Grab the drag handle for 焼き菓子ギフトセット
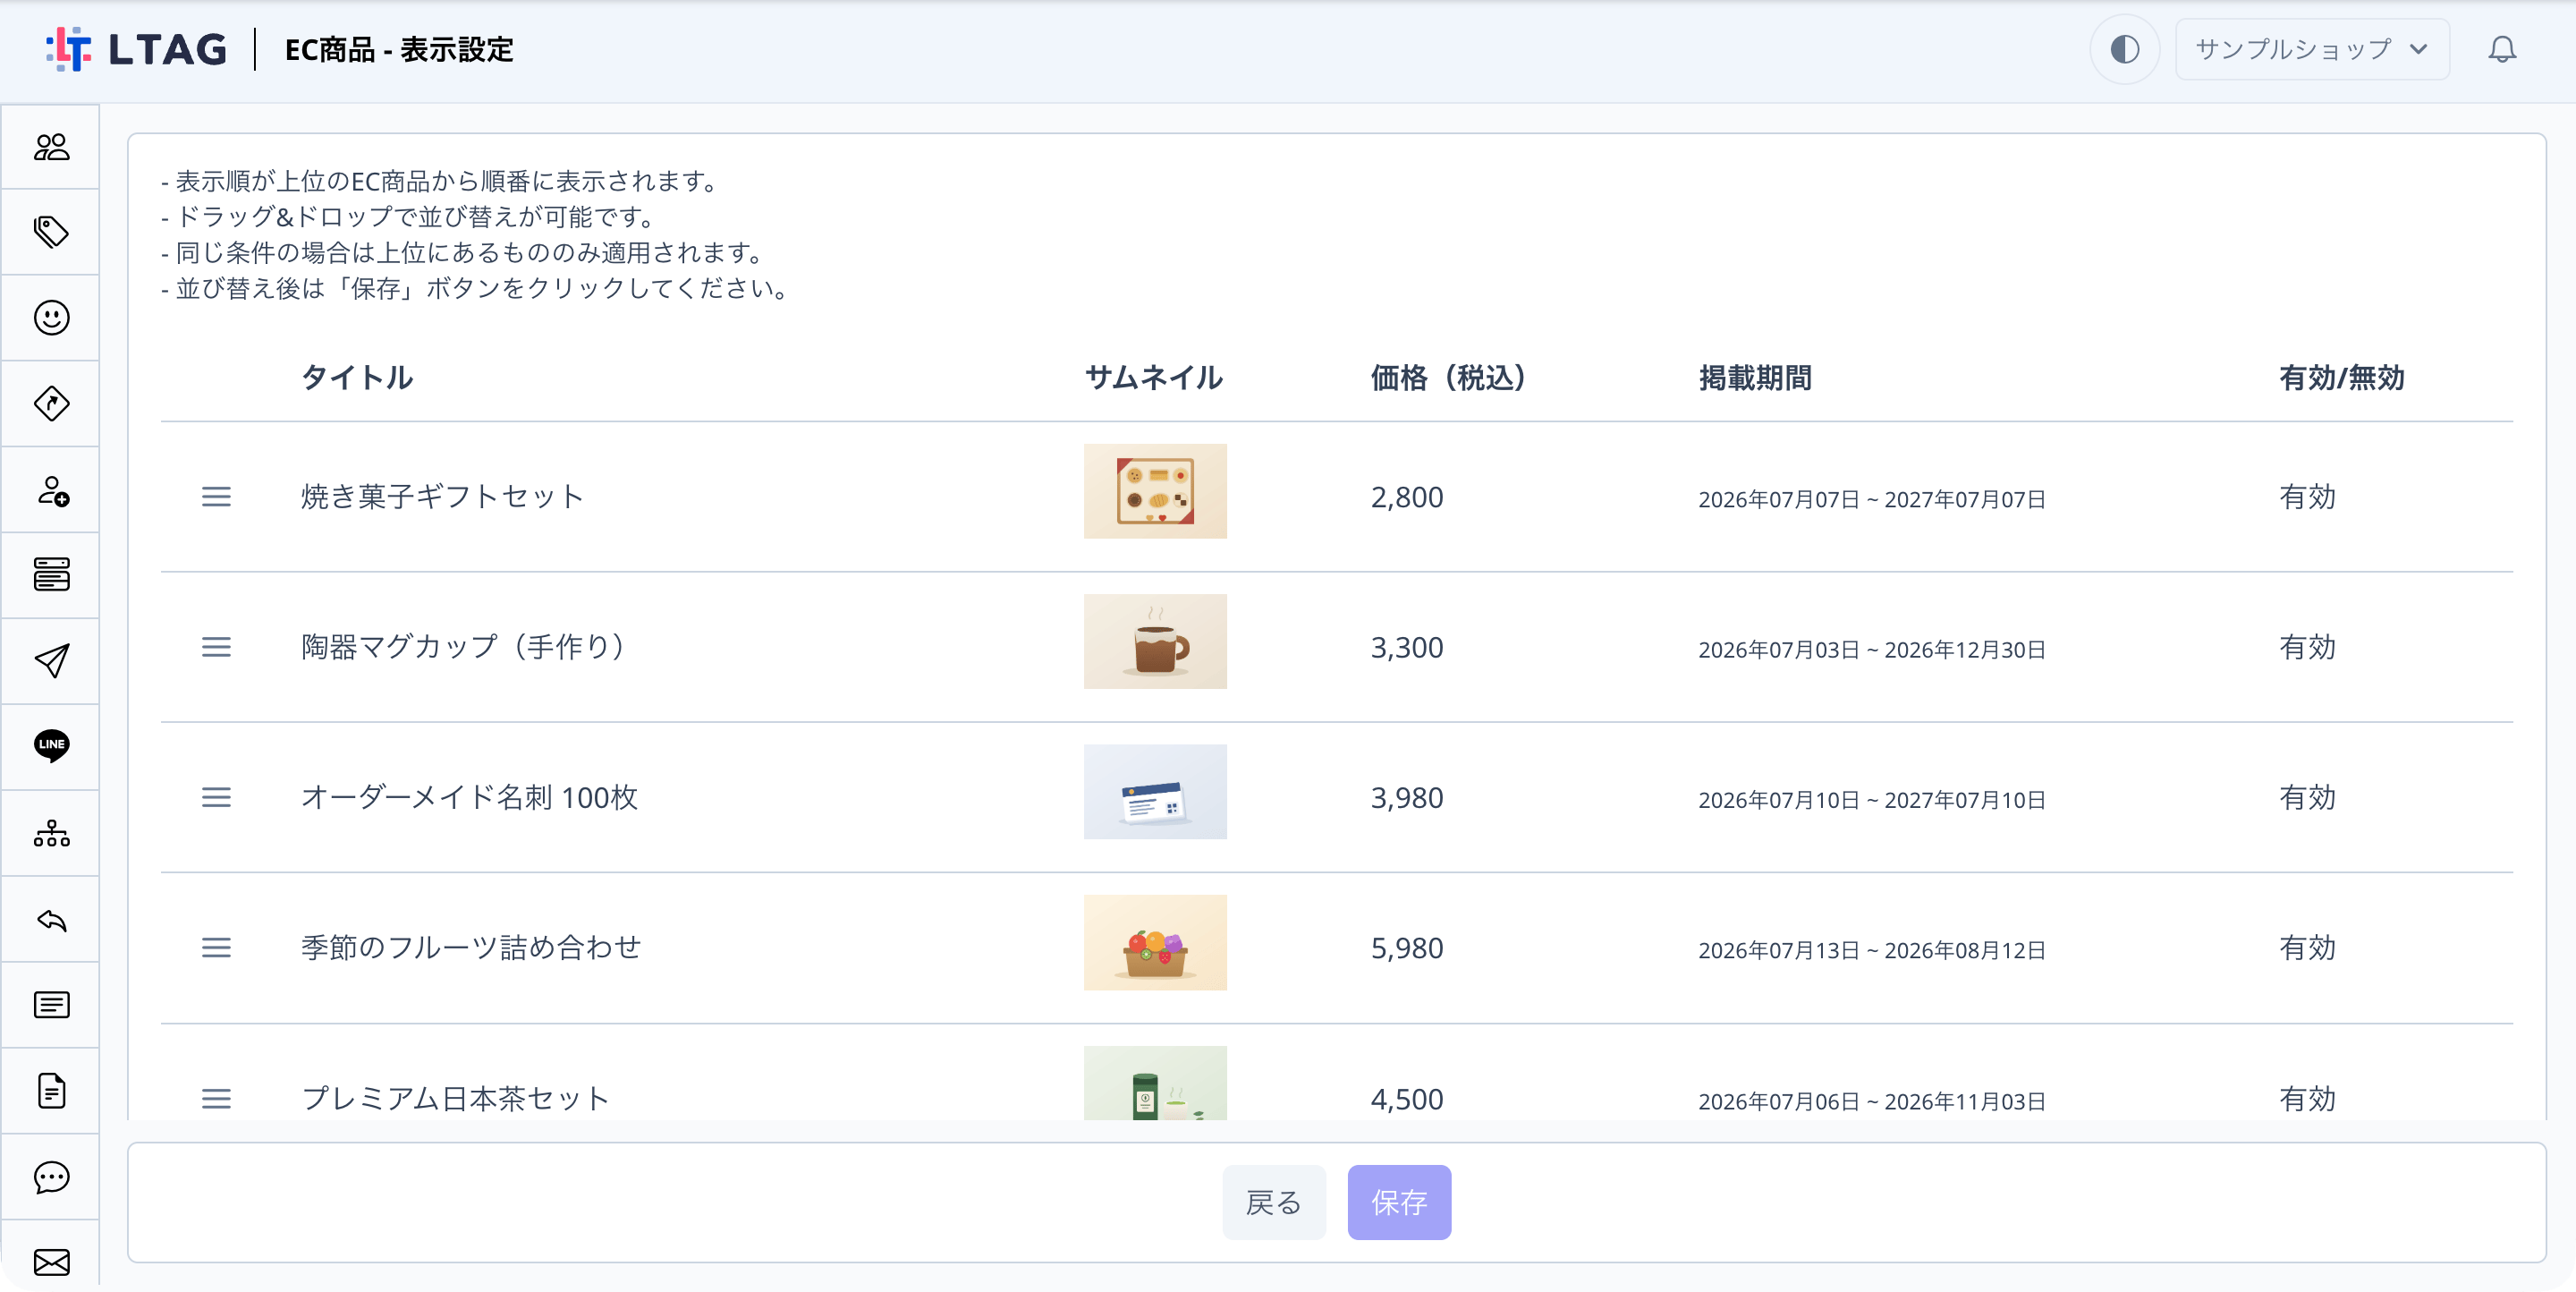Image resolution: width=2576 pixels, height=1292 pixels. tap(216, 497)
